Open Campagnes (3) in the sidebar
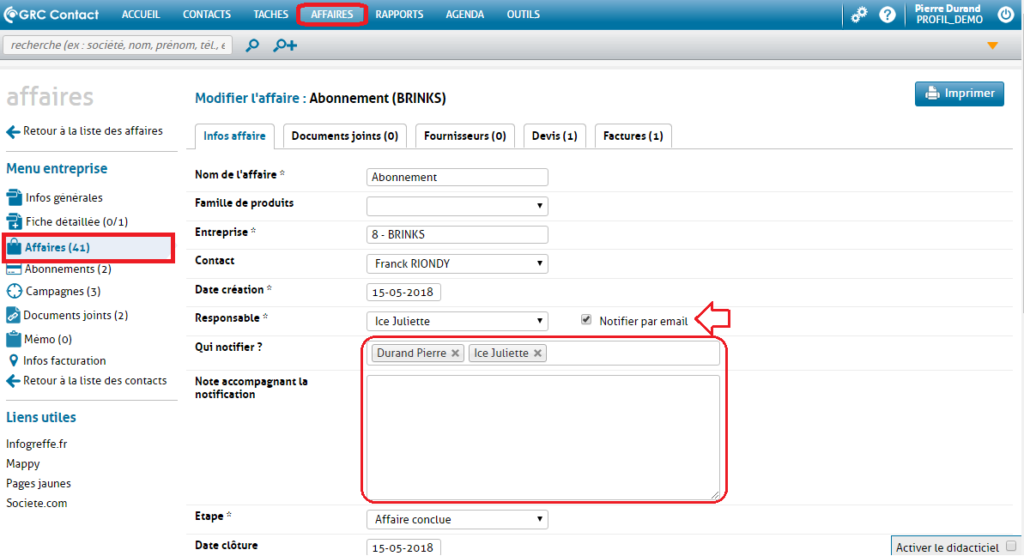Screen dimensions: 1024x556 coord(62,292)
